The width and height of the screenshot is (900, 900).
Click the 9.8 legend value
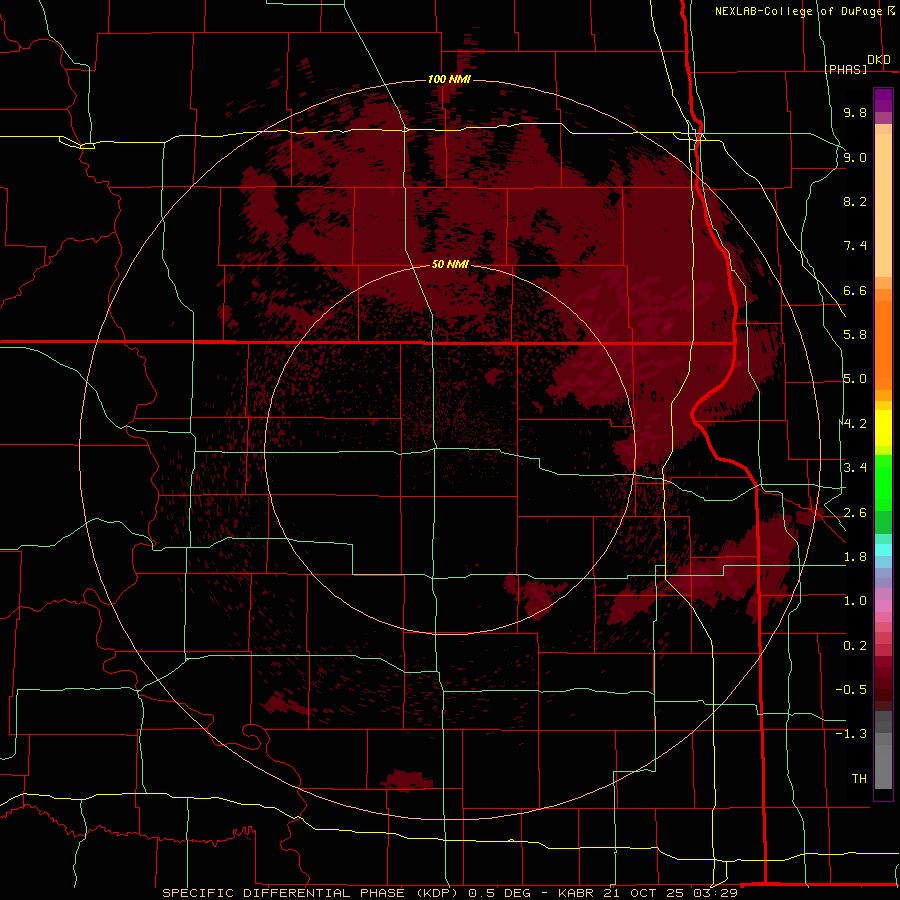tap(855, 112)
